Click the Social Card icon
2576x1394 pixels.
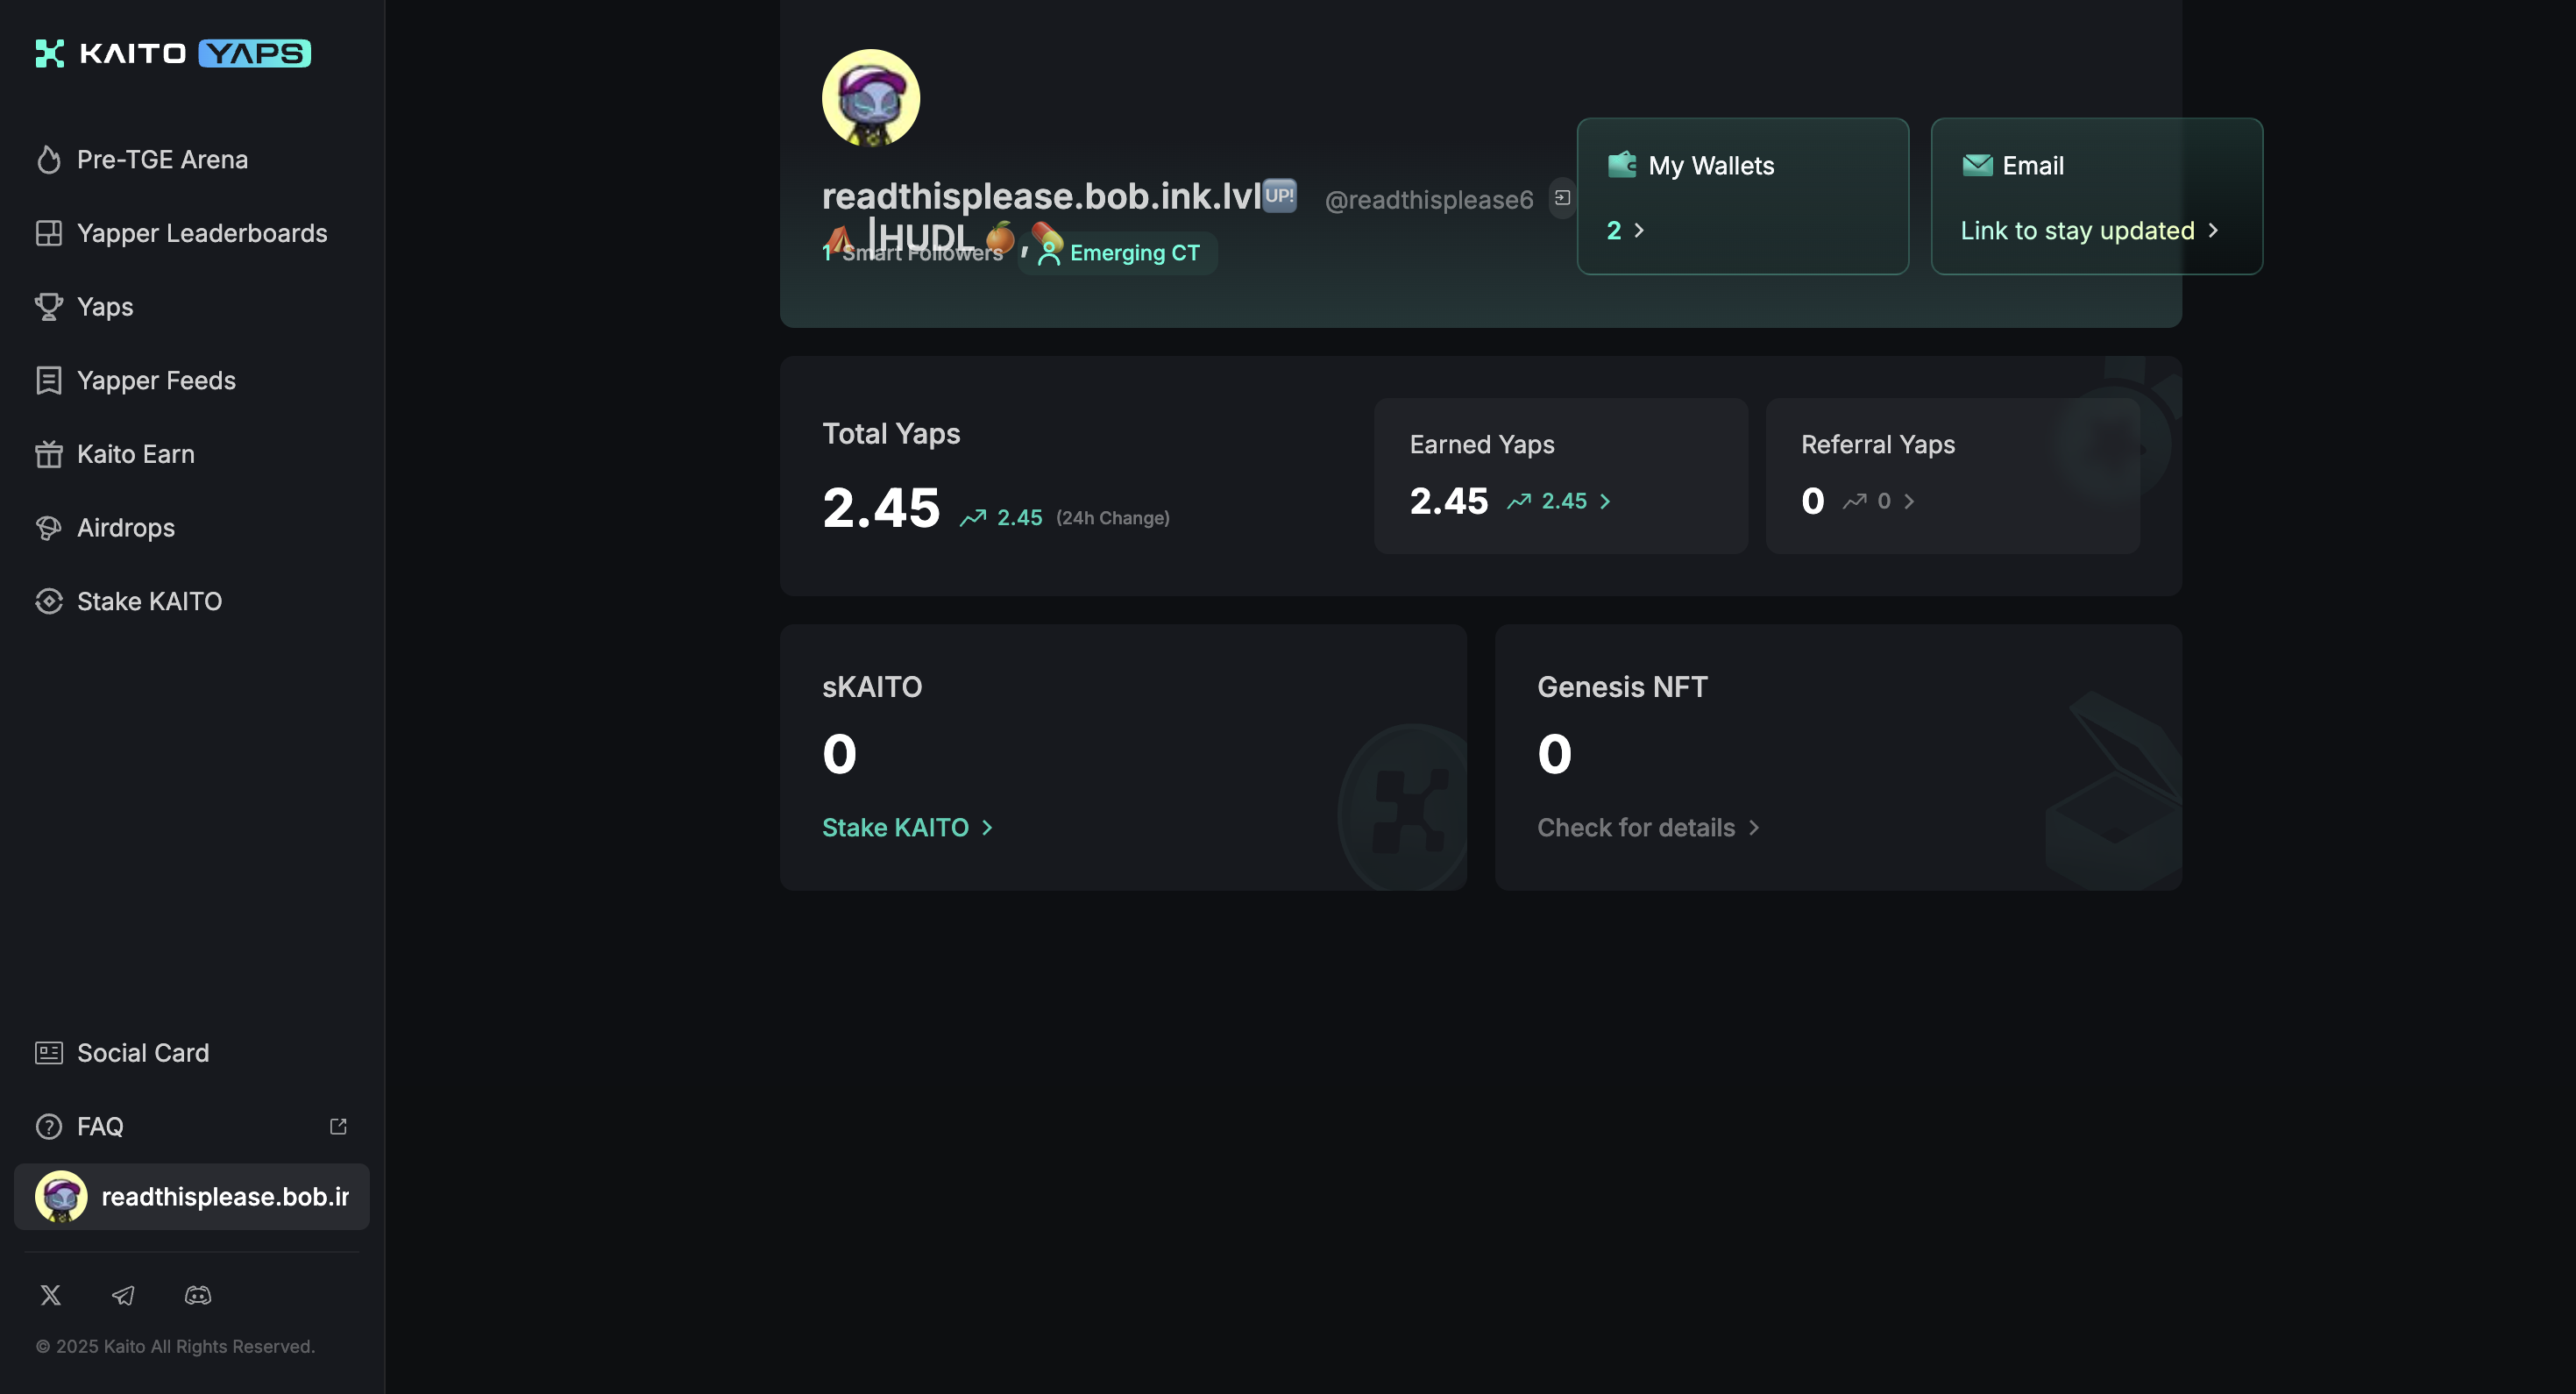click(x=49, y=1052)
